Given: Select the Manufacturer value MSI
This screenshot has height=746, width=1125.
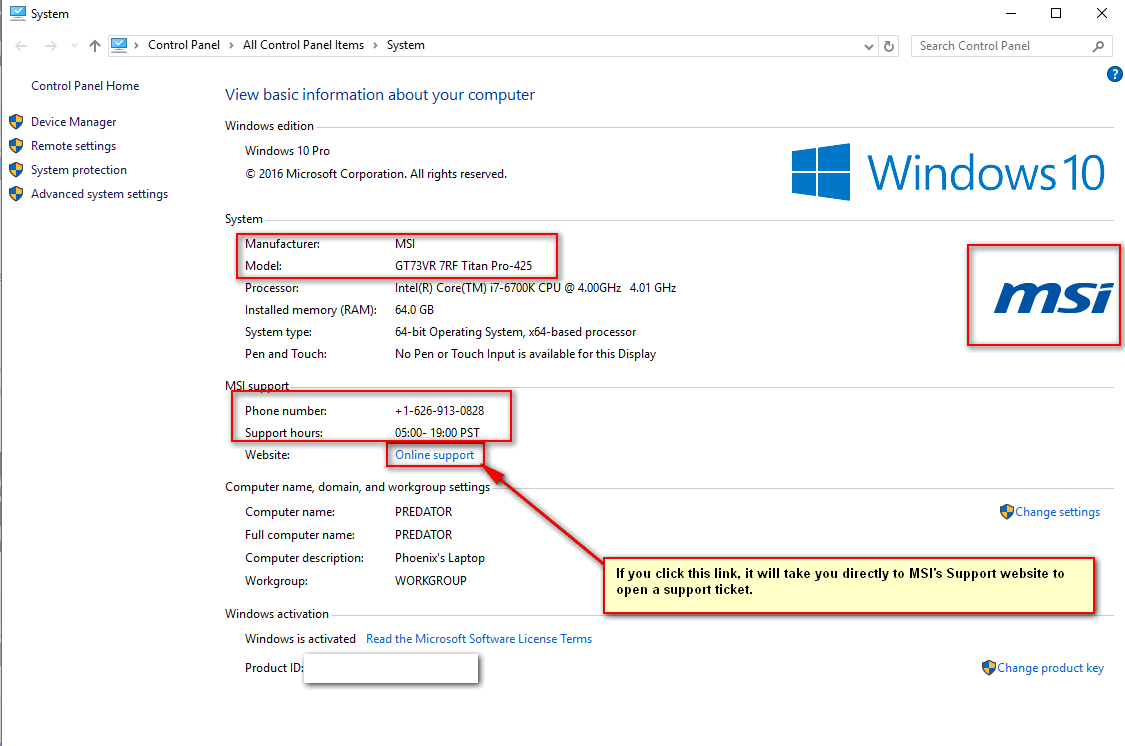Looking at the screenshot, I should click(405, 244).
